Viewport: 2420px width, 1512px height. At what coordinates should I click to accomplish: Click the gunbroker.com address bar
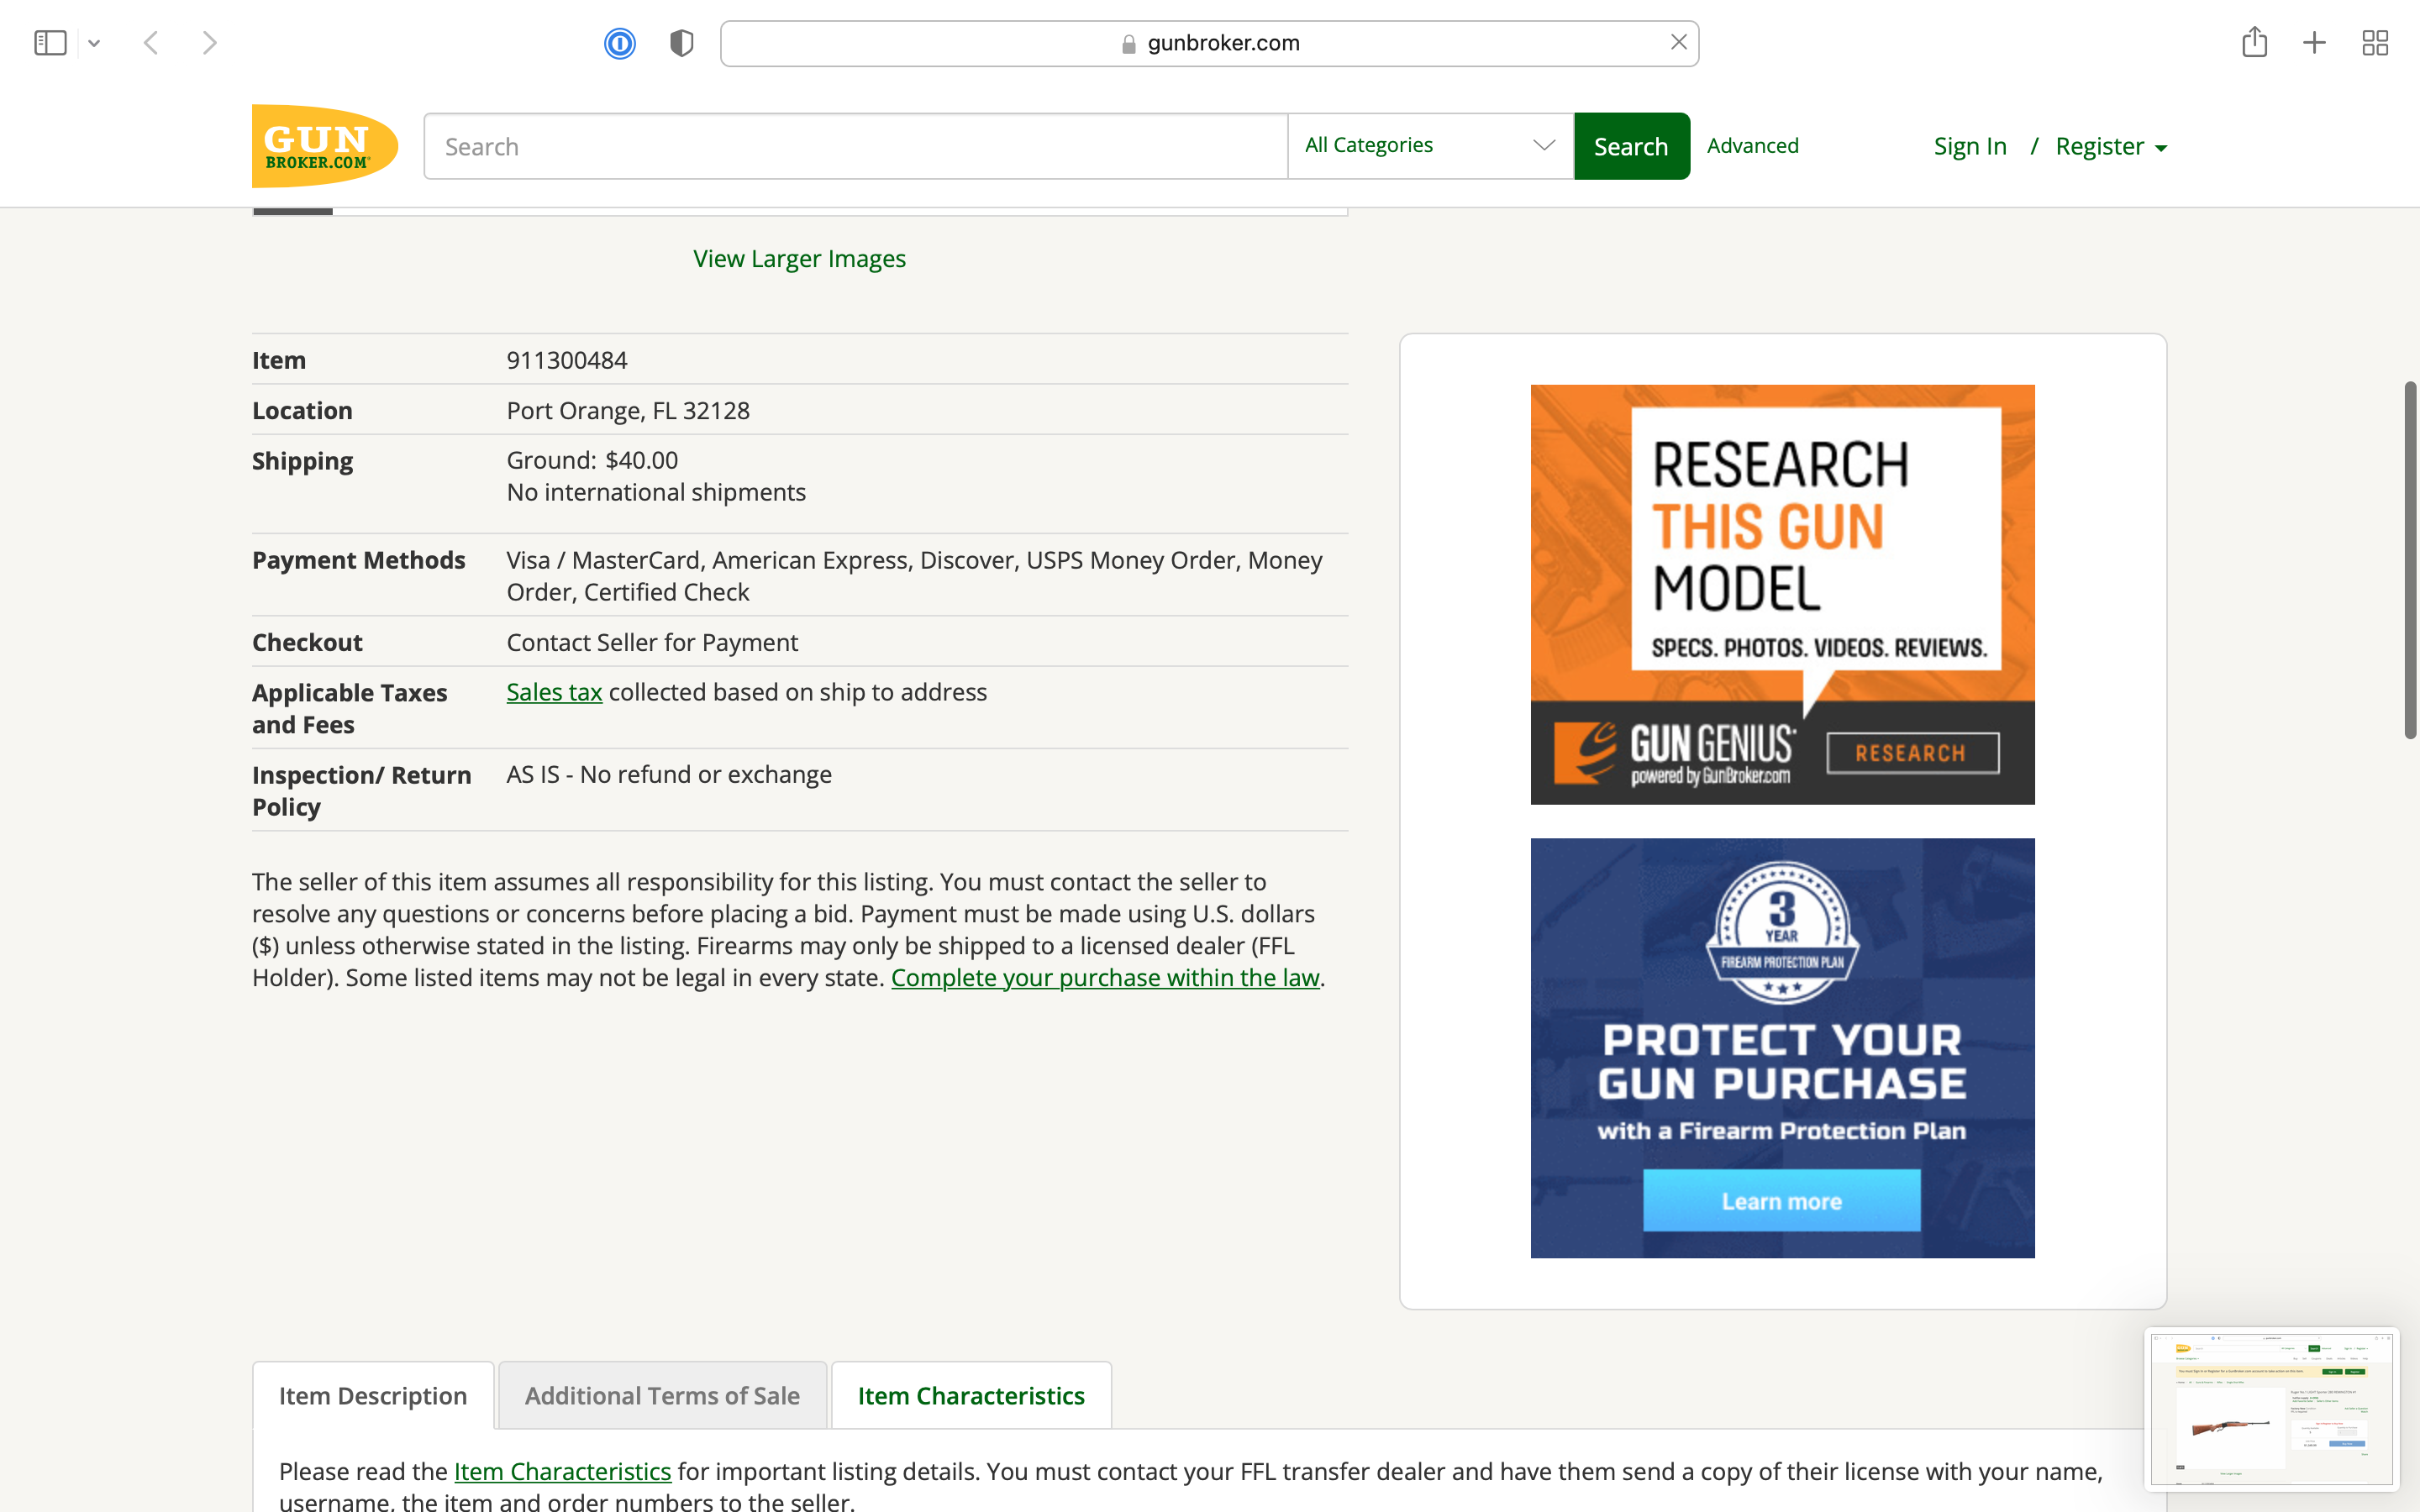click(x=1209, y=43)
